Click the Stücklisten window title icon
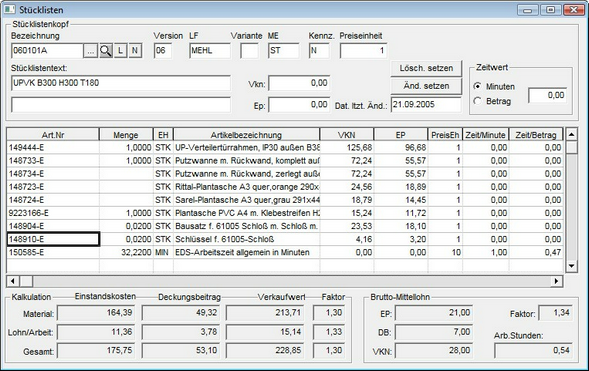This screenshot has width=589, height=371. (x=9, y=9)
